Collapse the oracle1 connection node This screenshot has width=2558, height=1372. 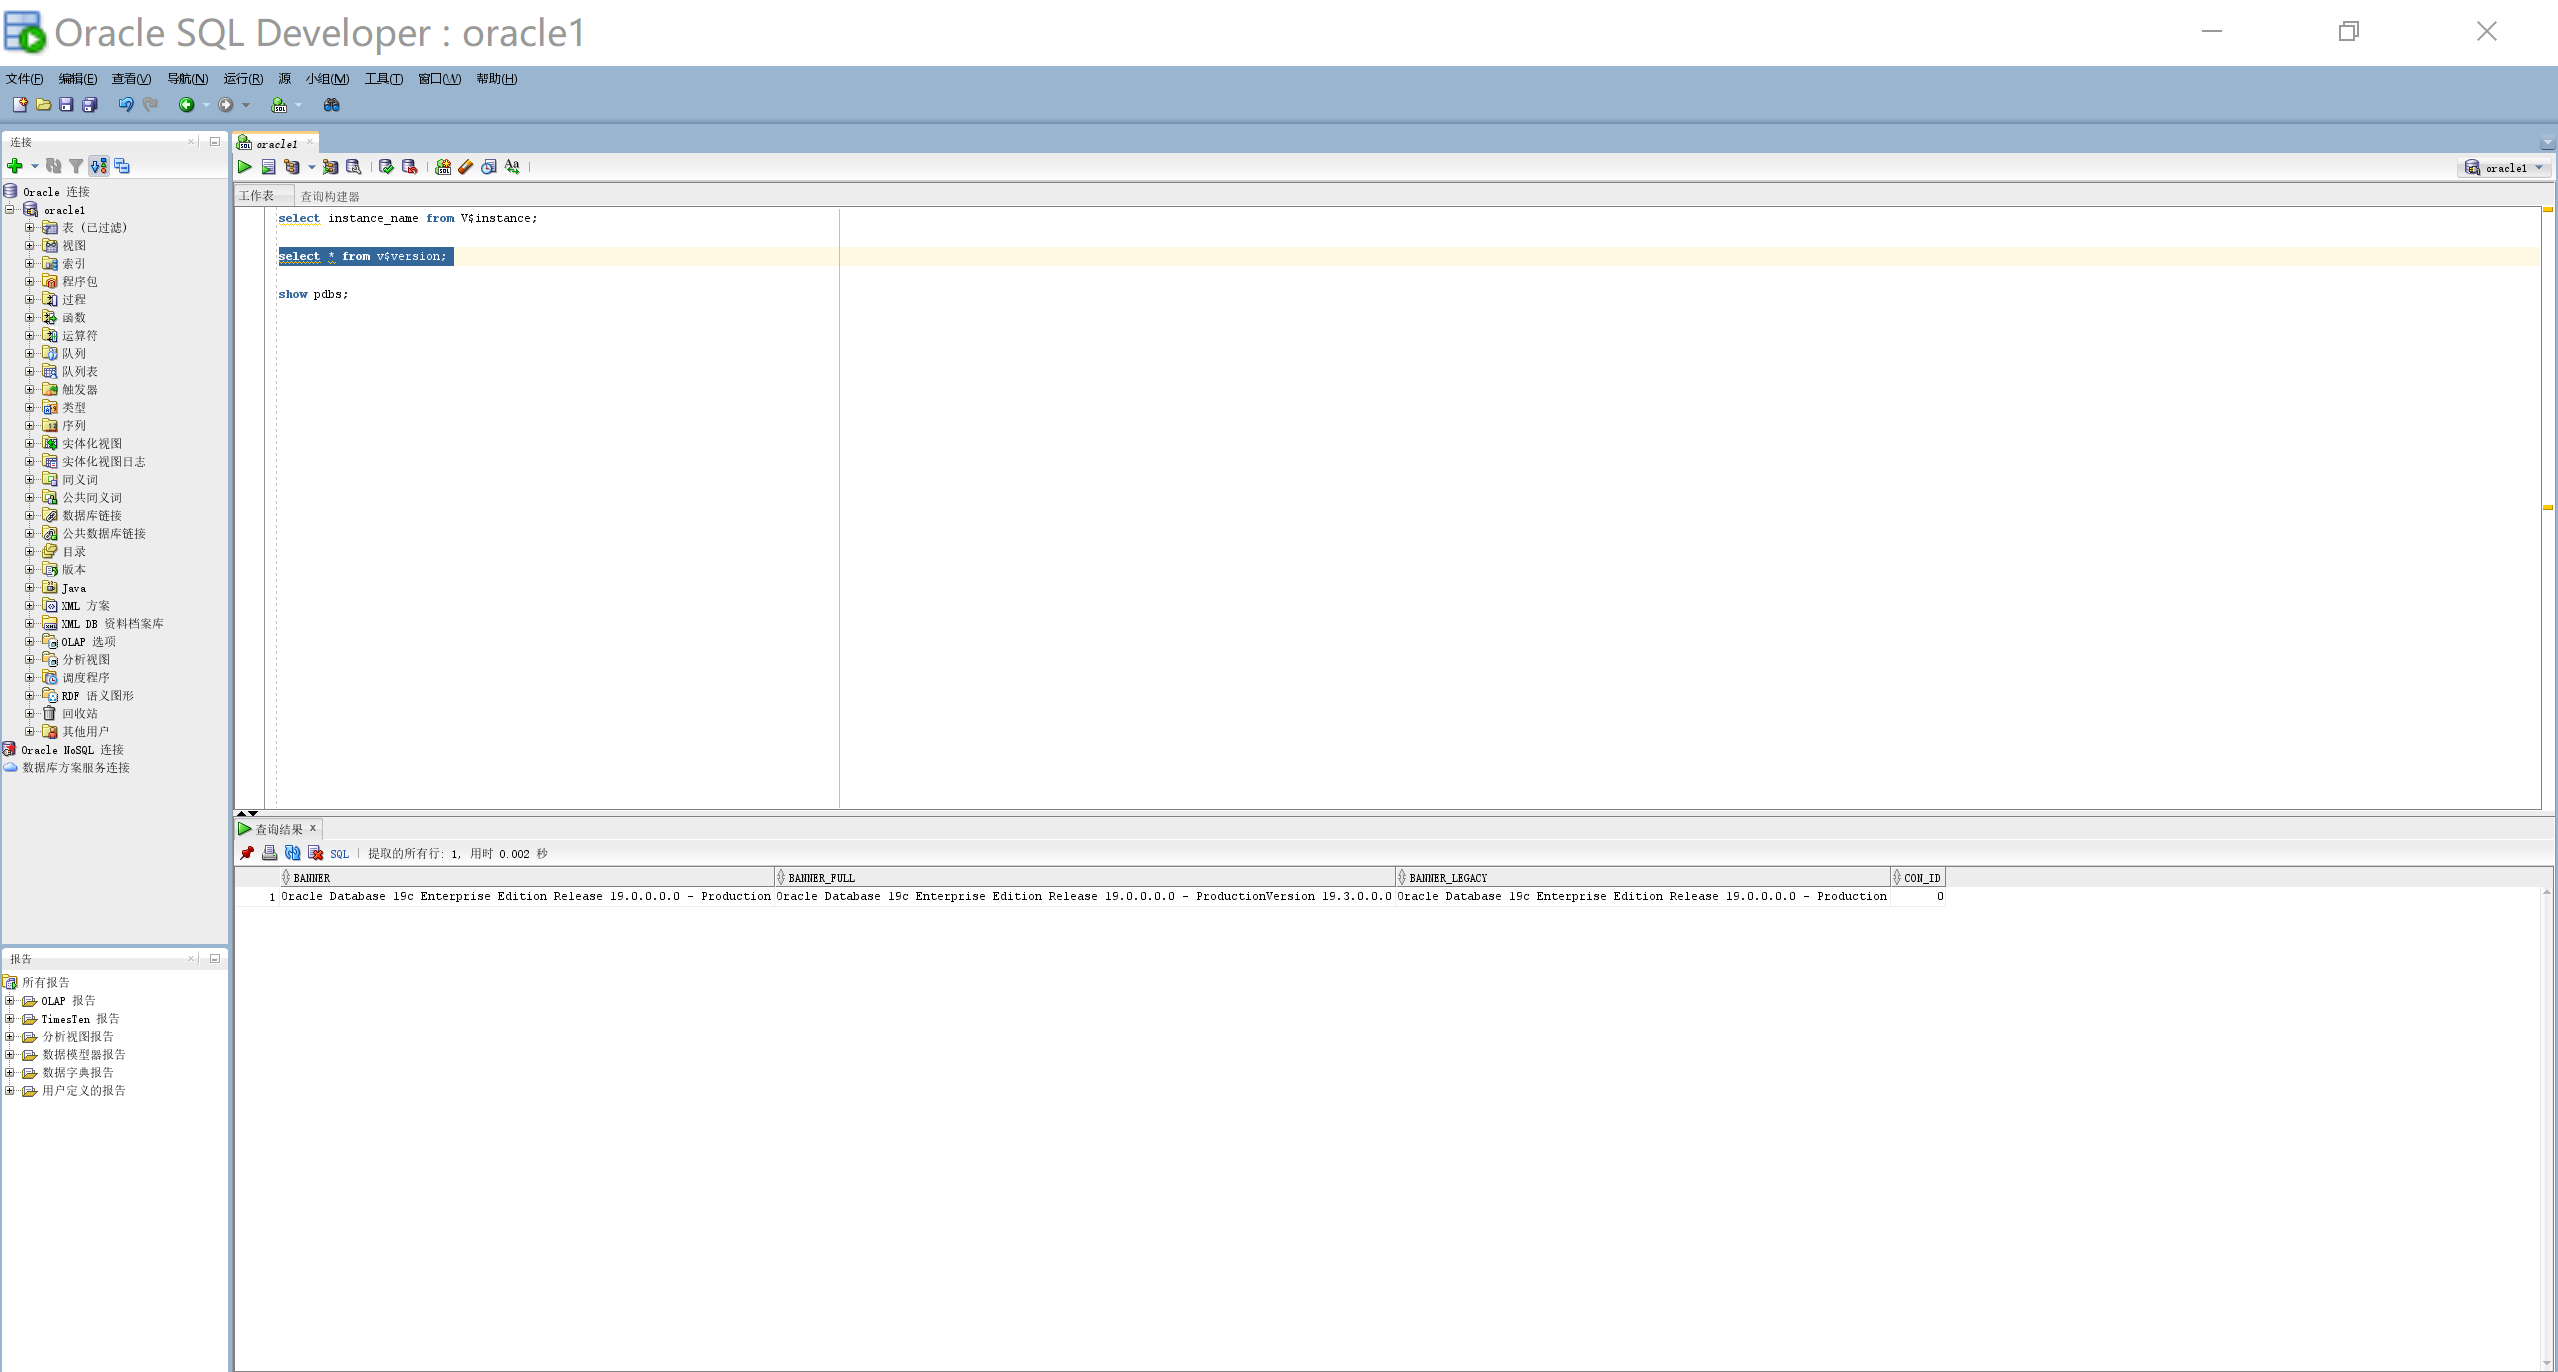[10, 209]
